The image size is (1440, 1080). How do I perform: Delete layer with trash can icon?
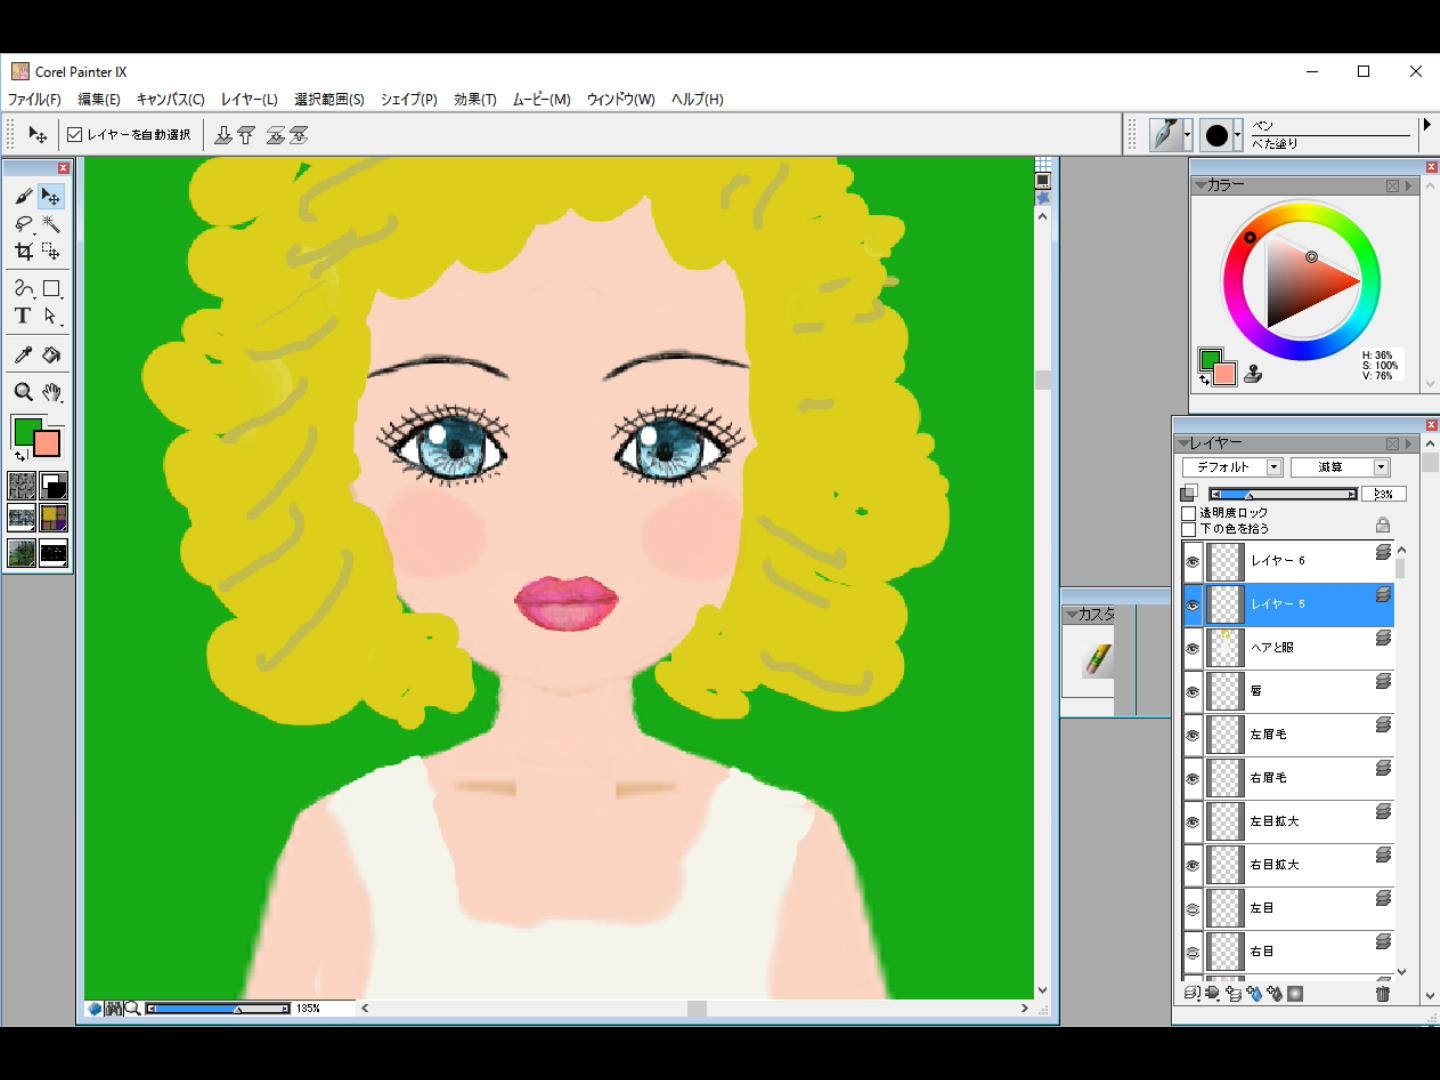(x=1382, y=993)
